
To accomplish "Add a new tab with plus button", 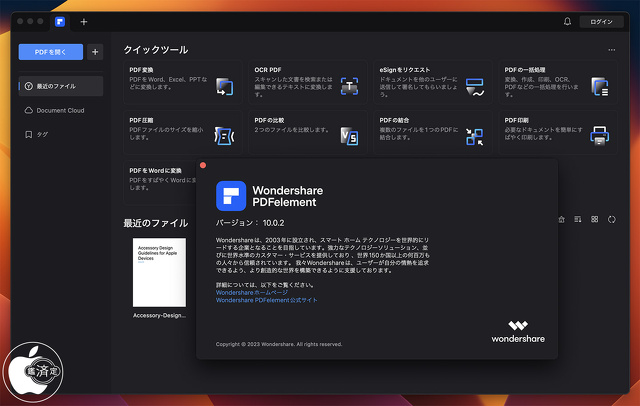I will (84, 22).
